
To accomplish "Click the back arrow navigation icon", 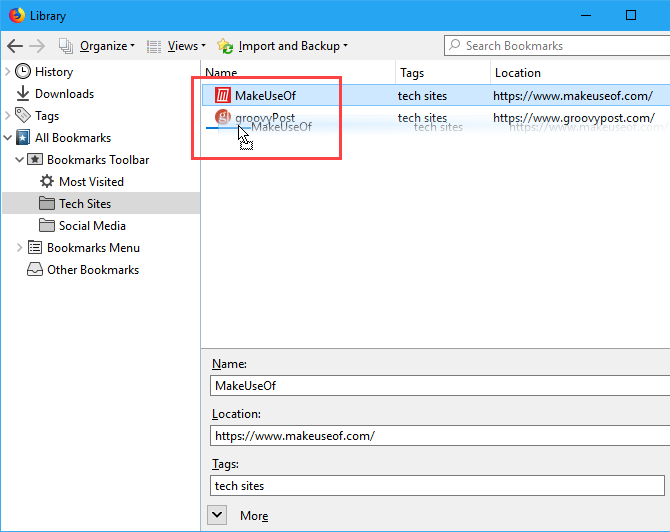I will (14, 46).
